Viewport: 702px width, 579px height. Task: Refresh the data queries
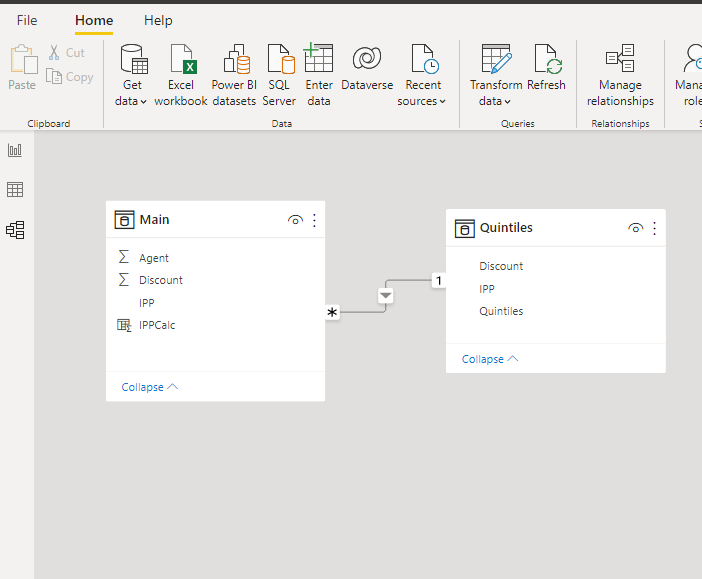pos(547,67)
